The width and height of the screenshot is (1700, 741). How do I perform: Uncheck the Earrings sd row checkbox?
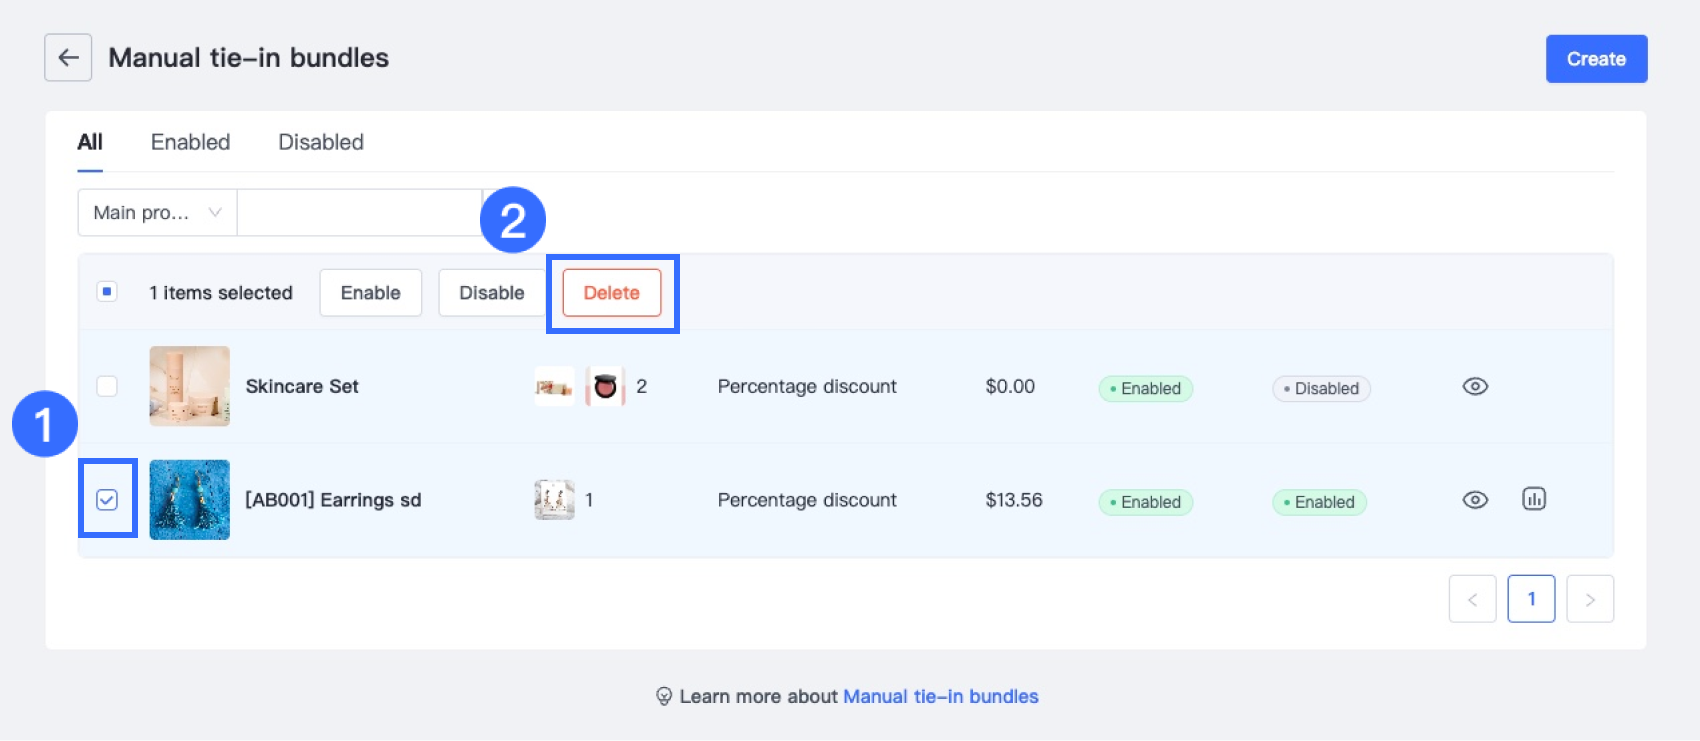pos(107,500)
